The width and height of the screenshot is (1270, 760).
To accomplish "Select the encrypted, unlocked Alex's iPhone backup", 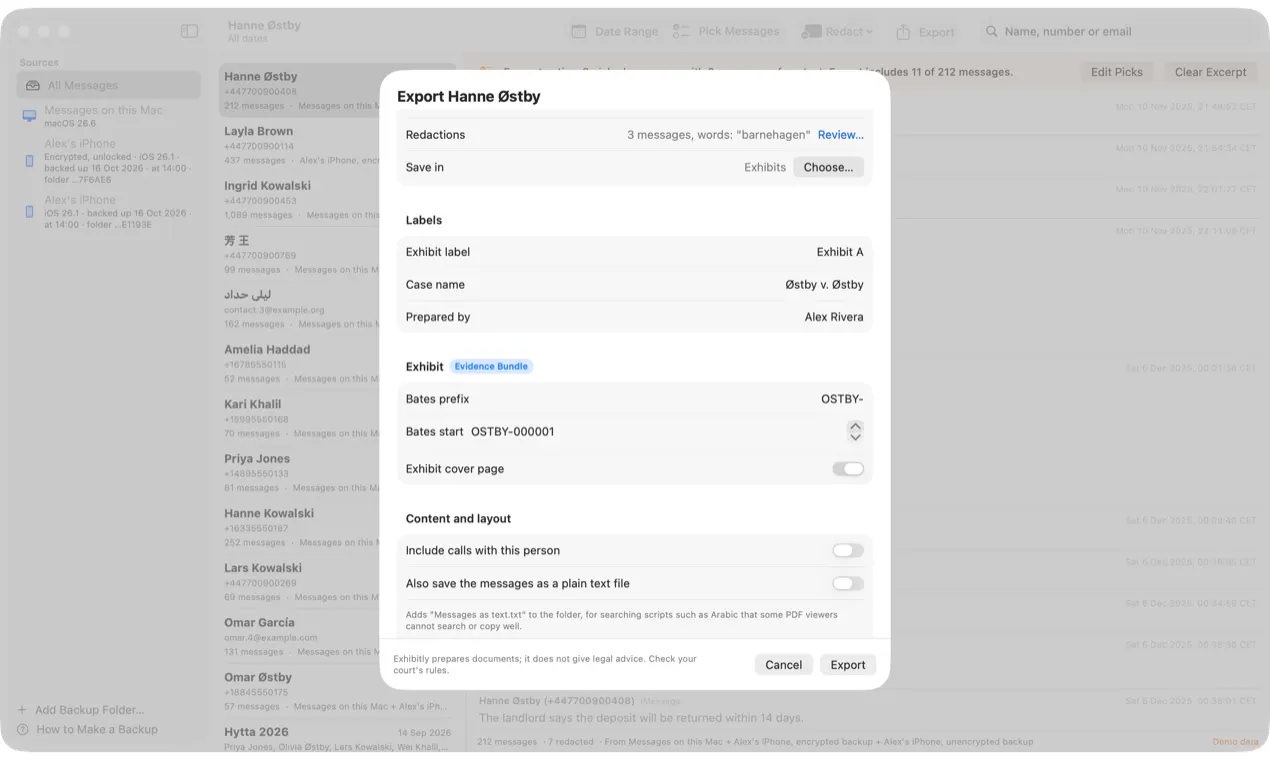I will click(109, 161).
